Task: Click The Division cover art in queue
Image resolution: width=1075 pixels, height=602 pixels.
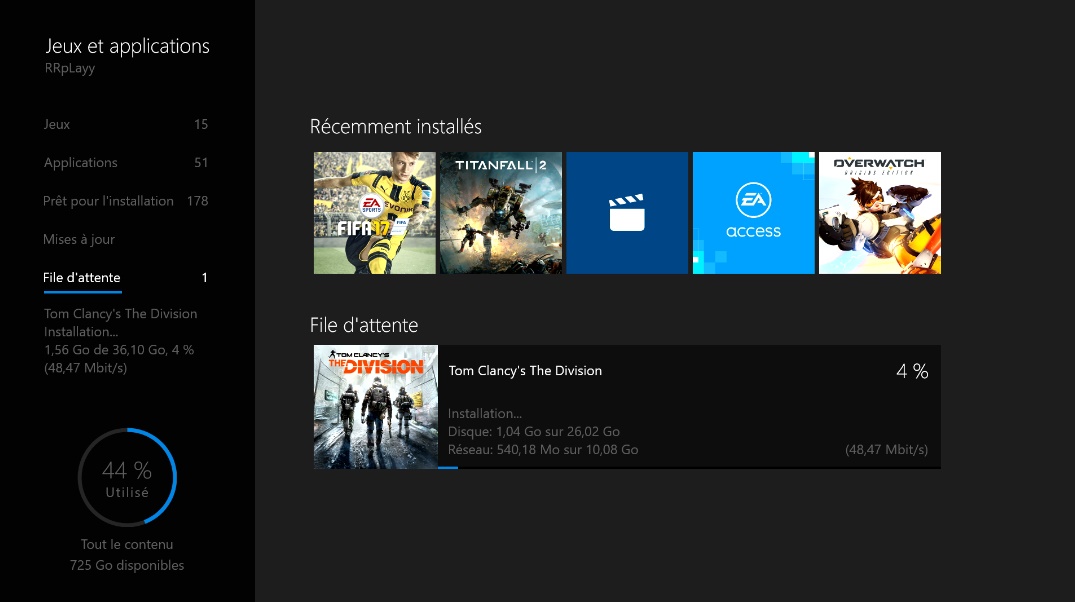Action: (x=376, y=407)
